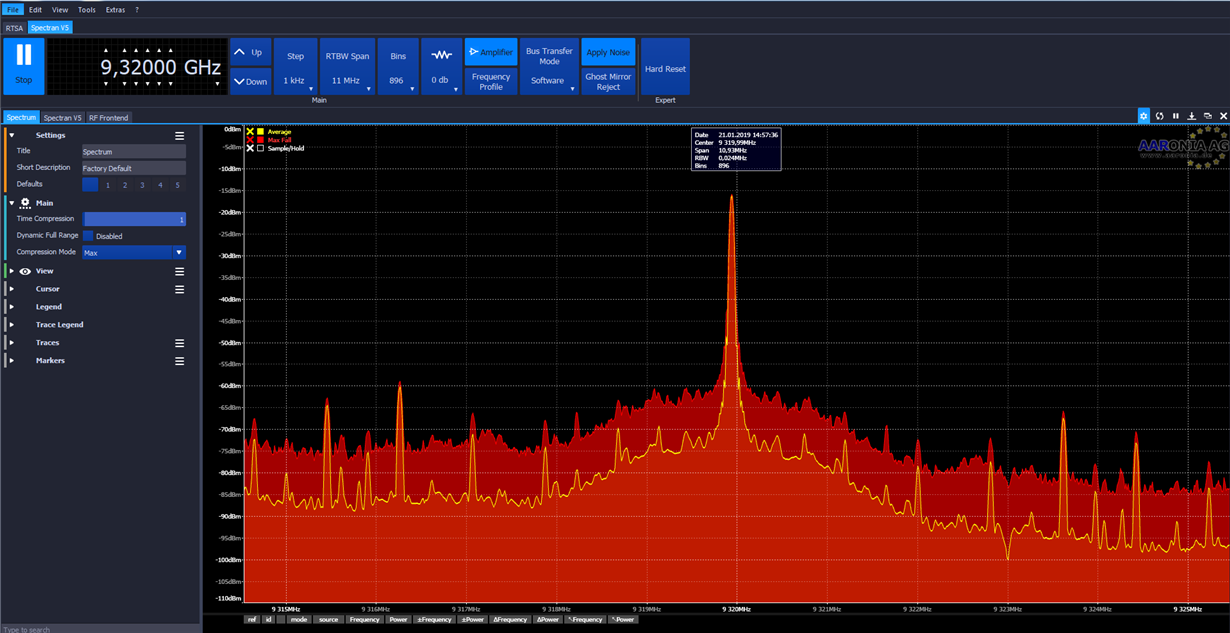
Task: Open spectrum panel settings gear icon
Action: click(x=1144, y=116)
